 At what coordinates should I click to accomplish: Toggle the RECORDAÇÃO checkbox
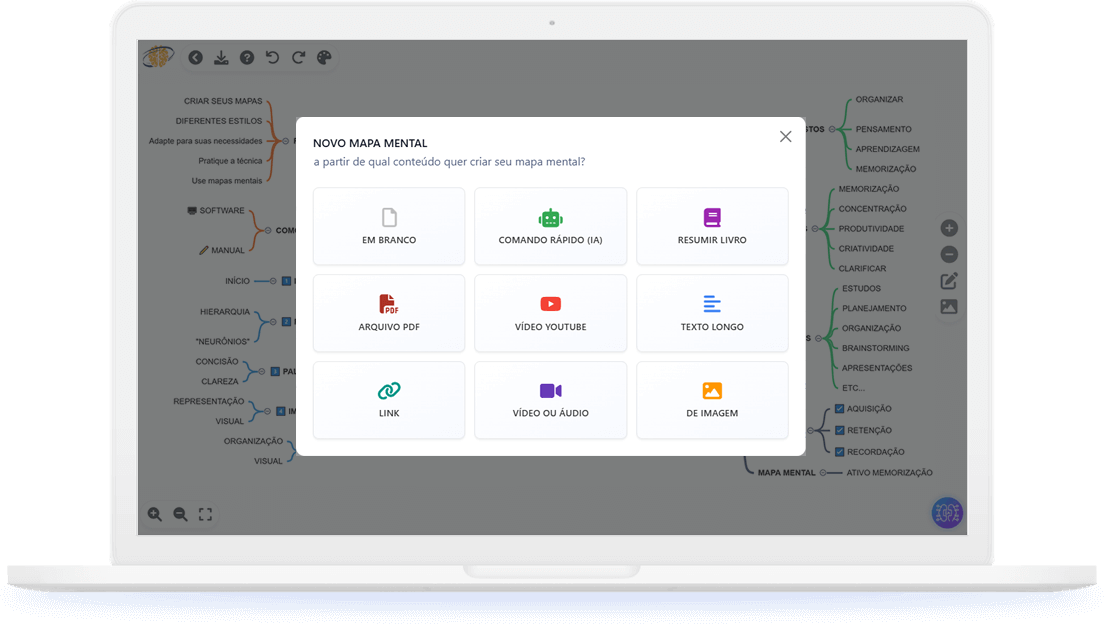tap(838, 451)
